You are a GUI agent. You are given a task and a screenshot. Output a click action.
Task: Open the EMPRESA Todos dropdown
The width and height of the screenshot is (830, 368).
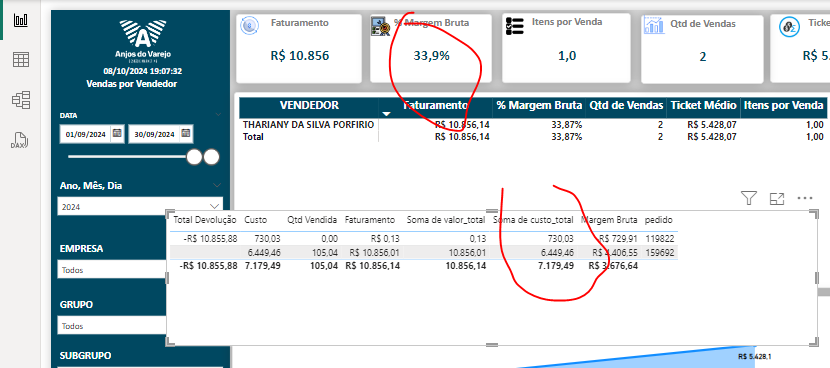pyautogui.click(x=112, y=270)
